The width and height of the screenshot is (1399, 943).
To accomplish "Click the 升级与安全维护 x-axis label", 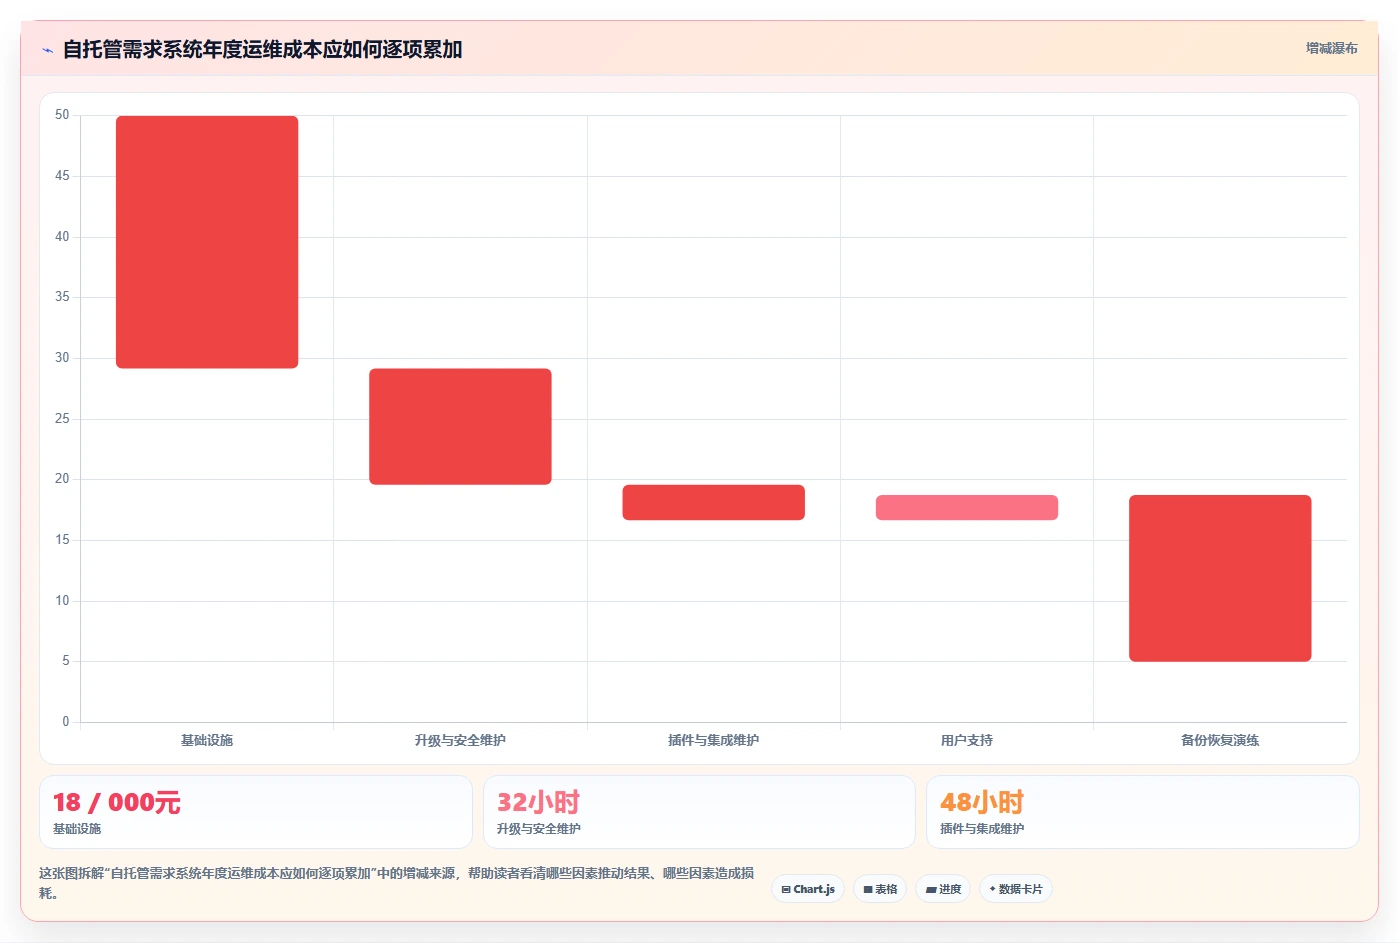I will point(460,740).
